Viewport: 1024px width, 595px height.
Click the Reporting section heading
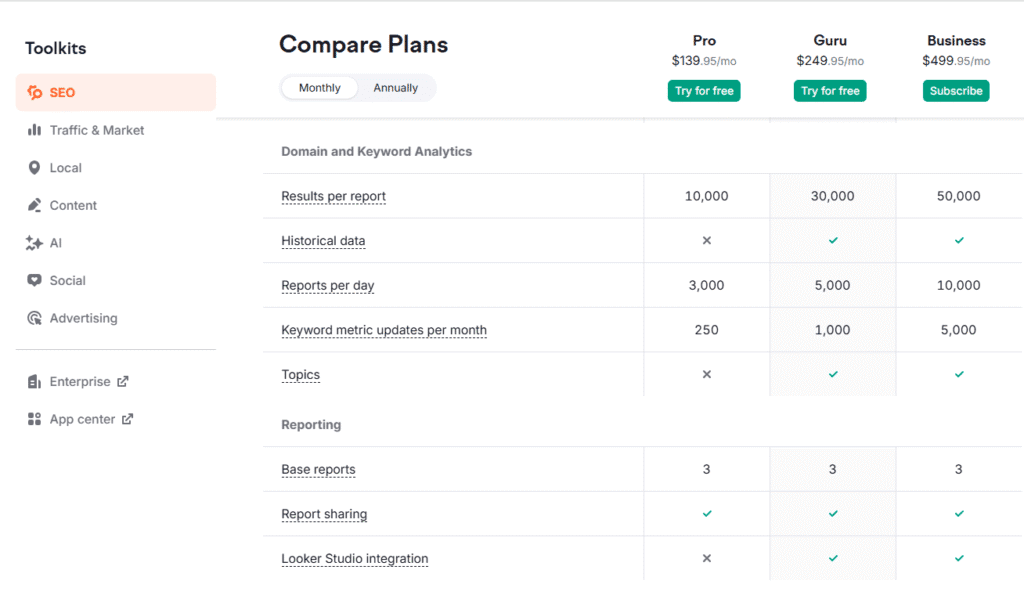[x=311, y=425]
